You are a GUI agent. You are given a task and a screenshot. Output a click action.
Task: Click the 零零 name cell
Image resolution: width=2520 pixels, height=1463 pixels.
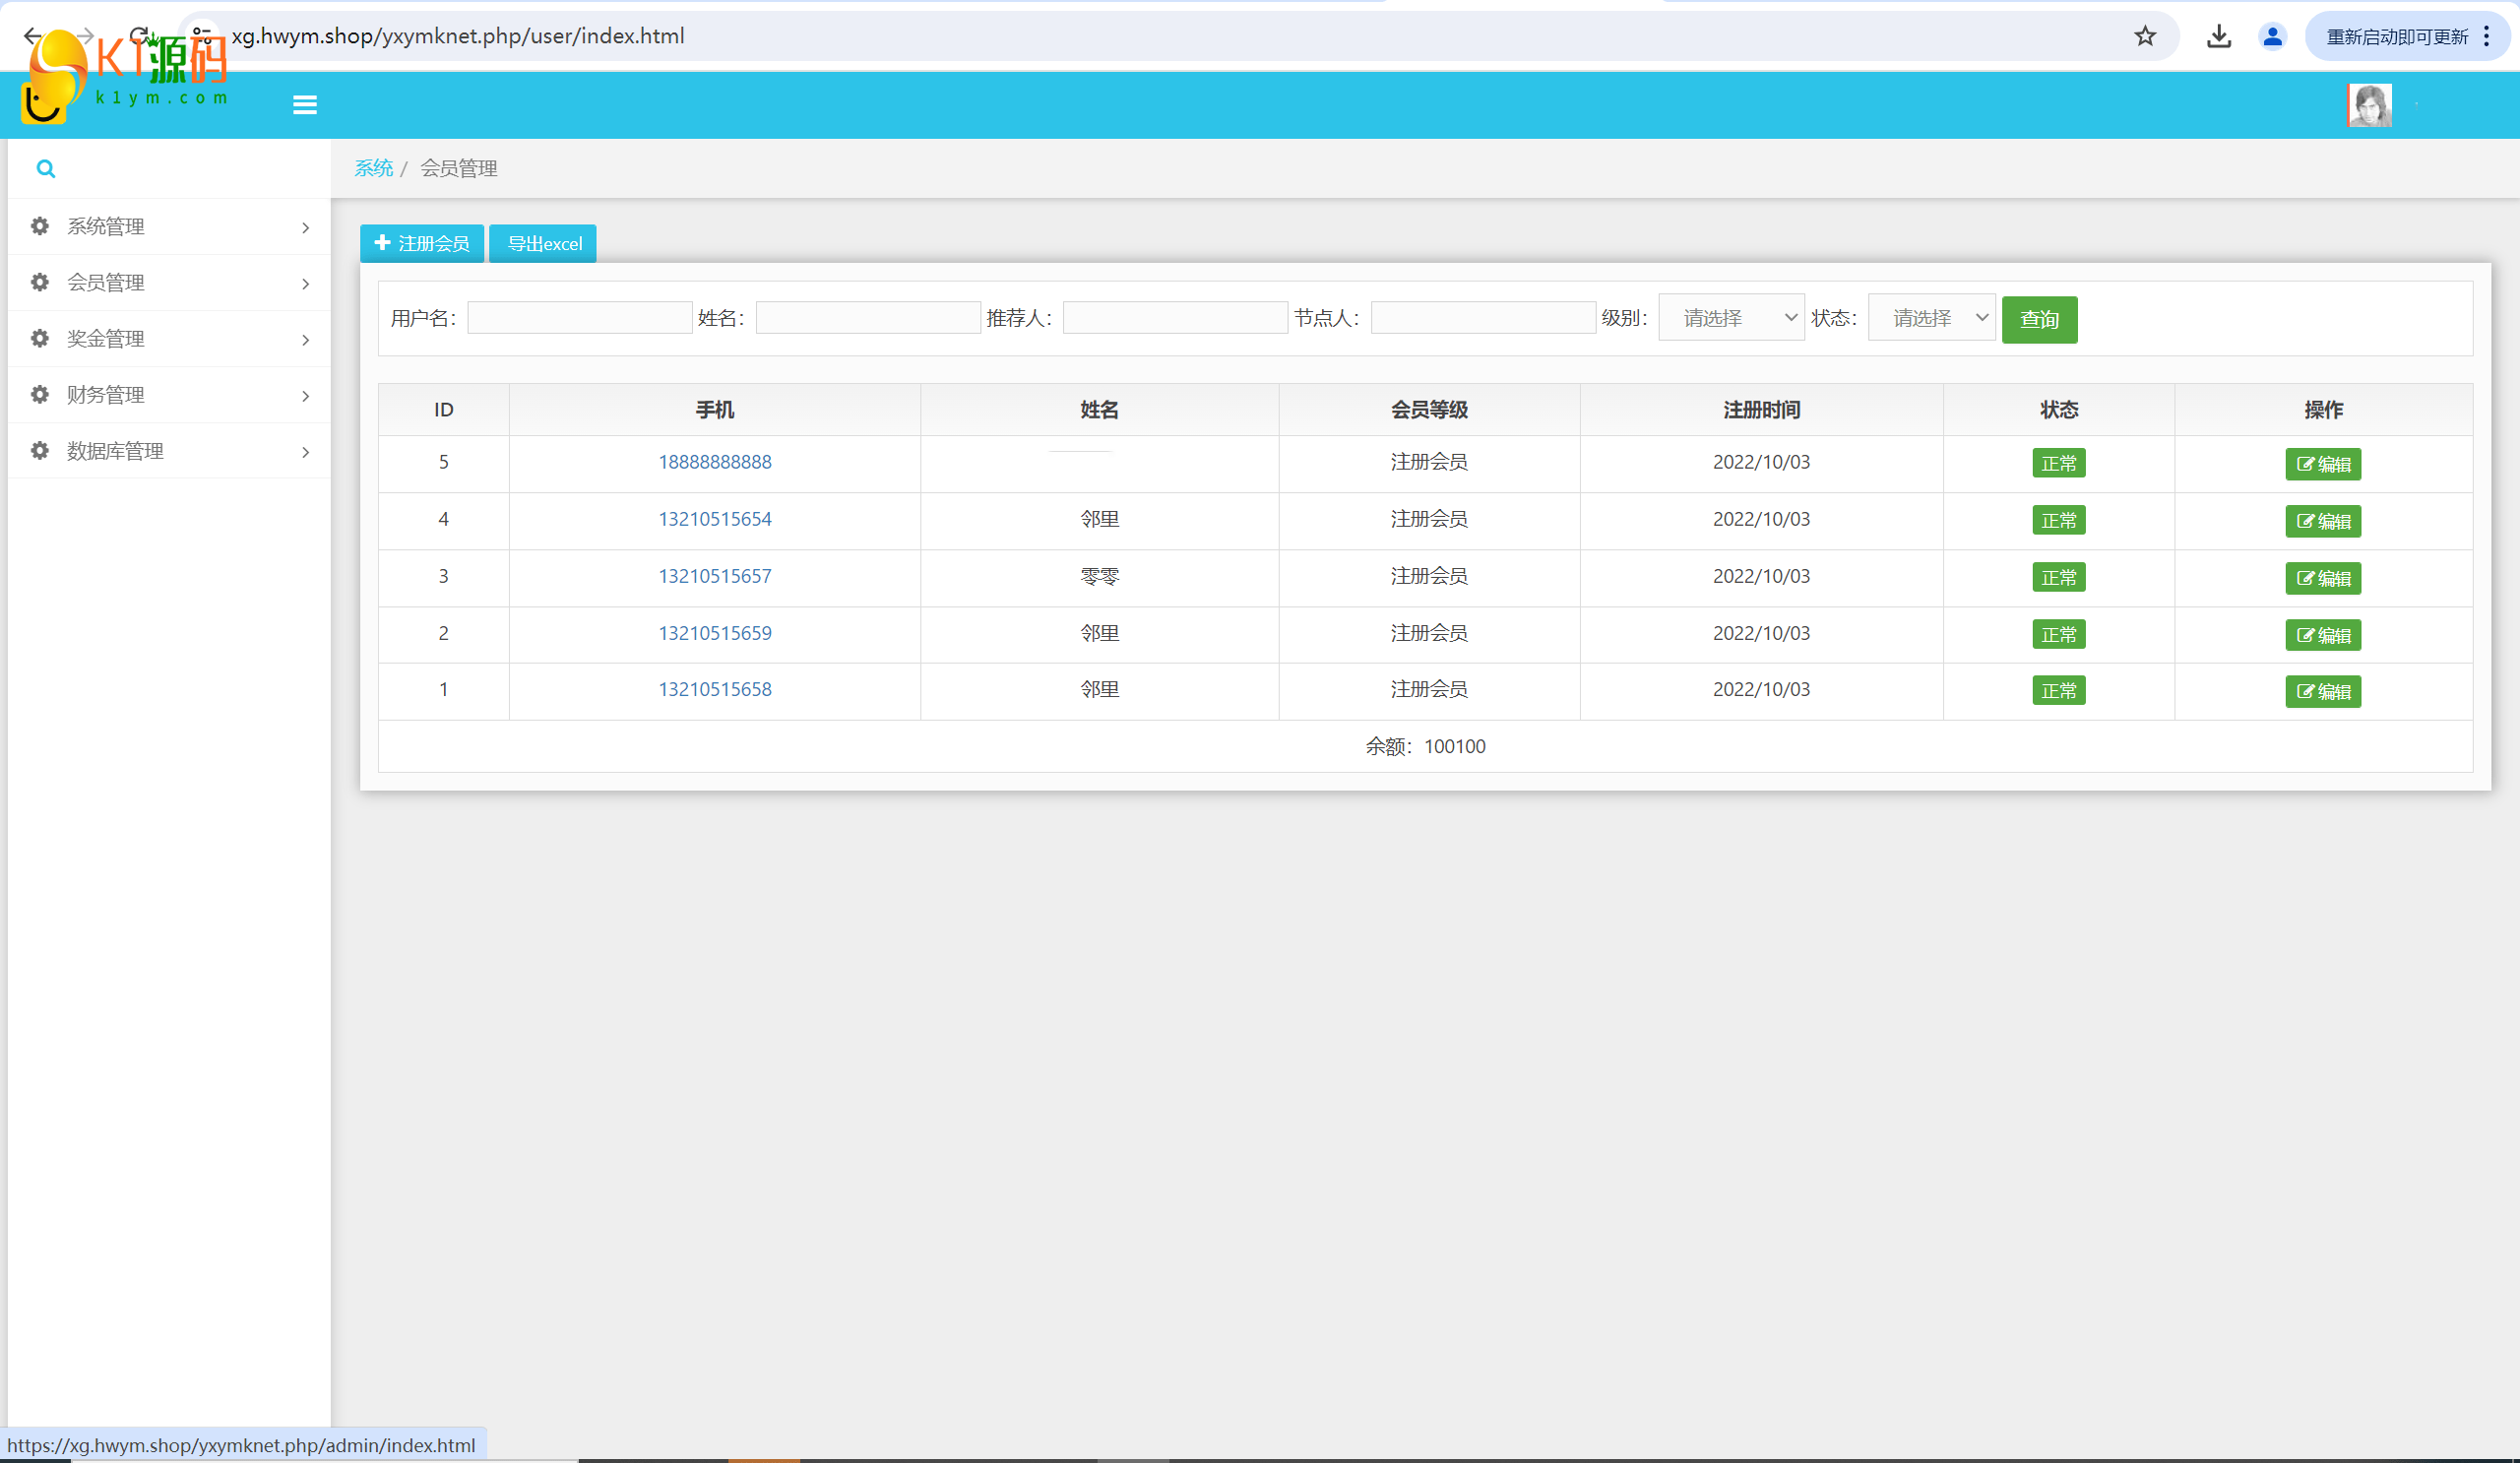tap(1099, 576)
